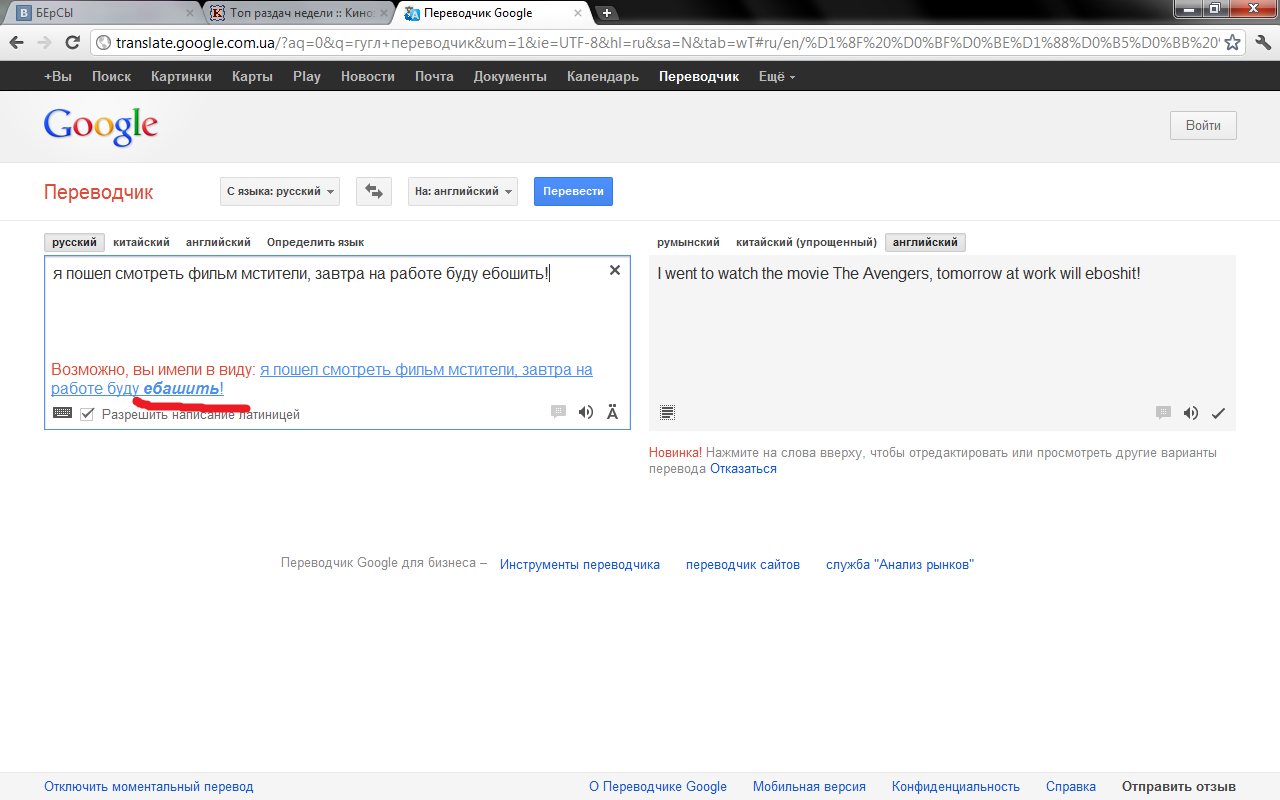Select русский source language tab
Viewport: 1280px width, 800px height.
75,242
